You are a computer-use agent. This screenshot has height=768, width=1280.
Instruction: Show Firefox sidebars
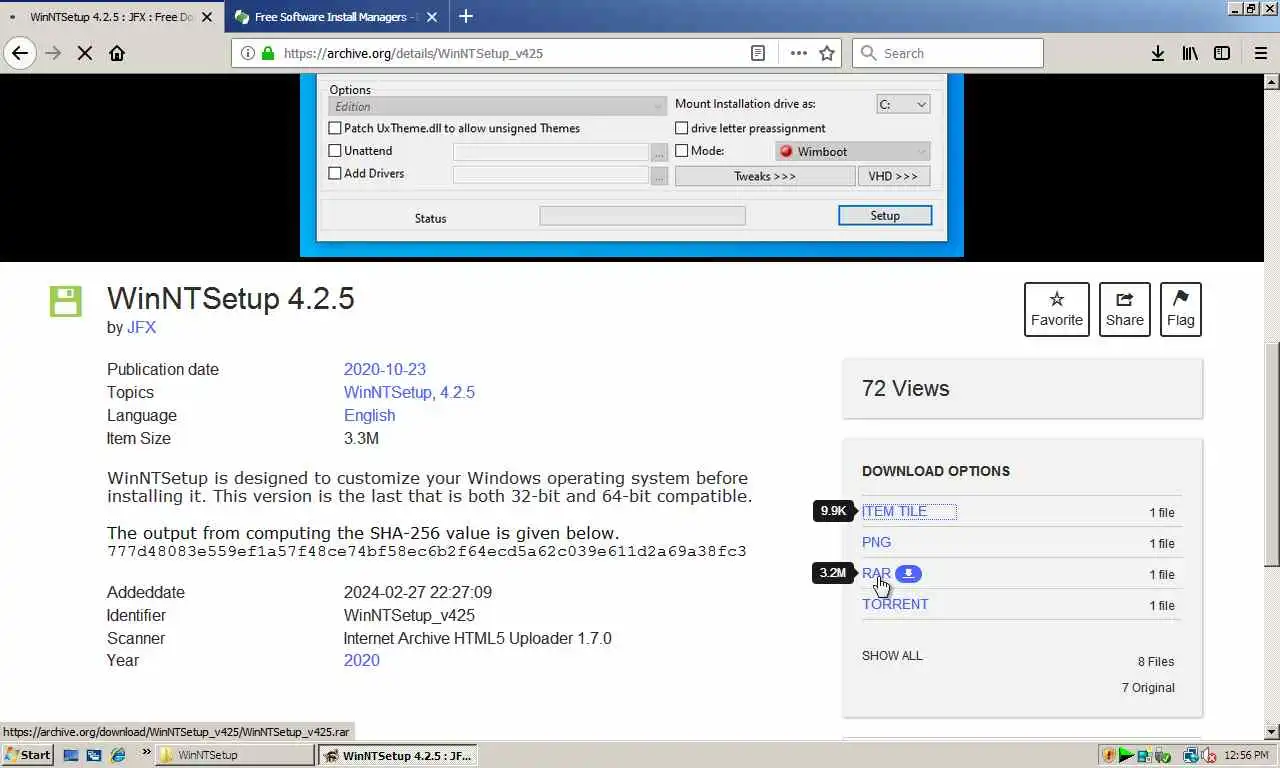(x=1221, y=53)
